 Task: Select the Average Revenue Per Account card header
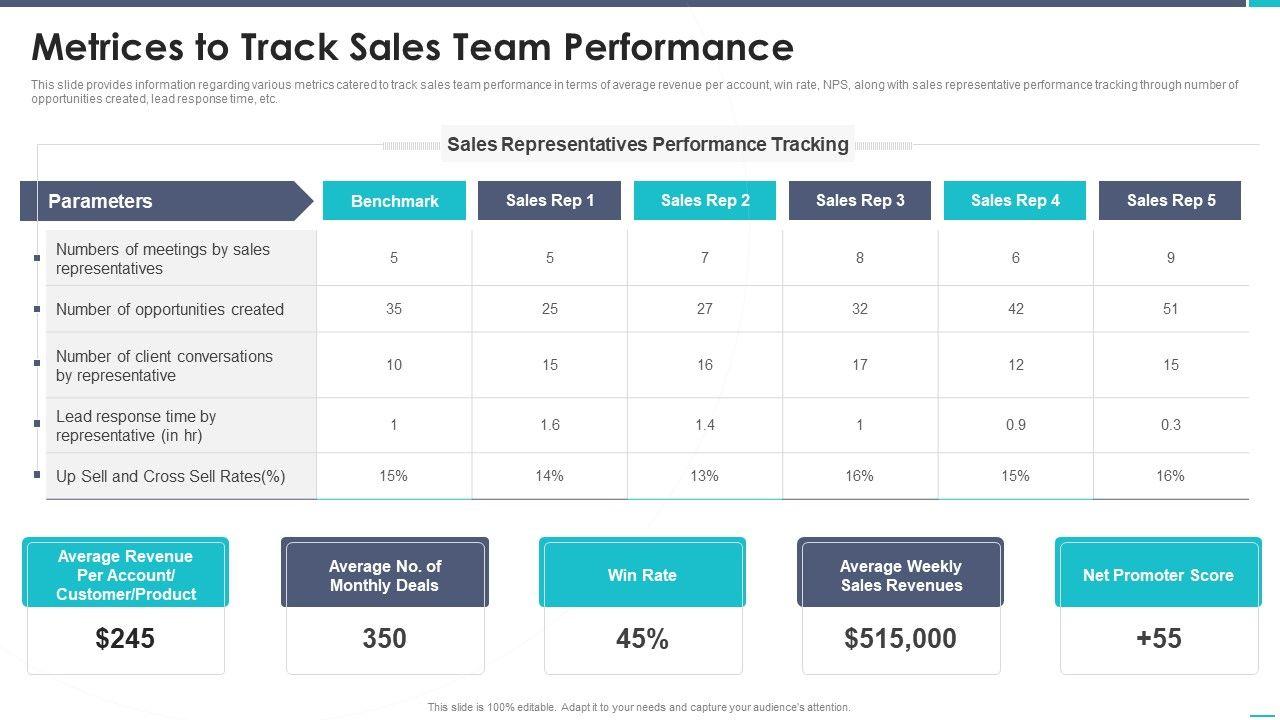tap(125, 575)
